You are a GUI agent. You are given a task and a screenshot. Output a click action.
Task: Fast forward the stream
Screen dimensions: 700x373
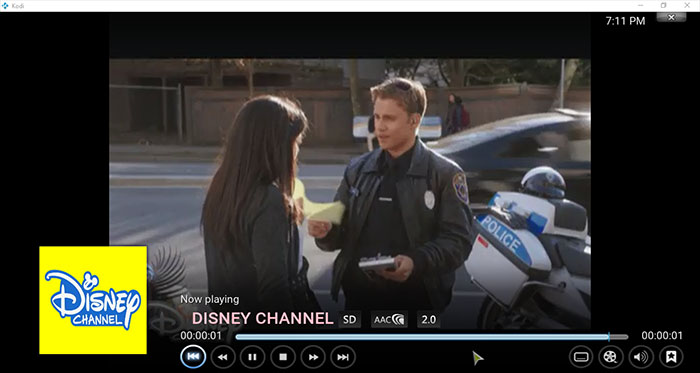[313, 357]
